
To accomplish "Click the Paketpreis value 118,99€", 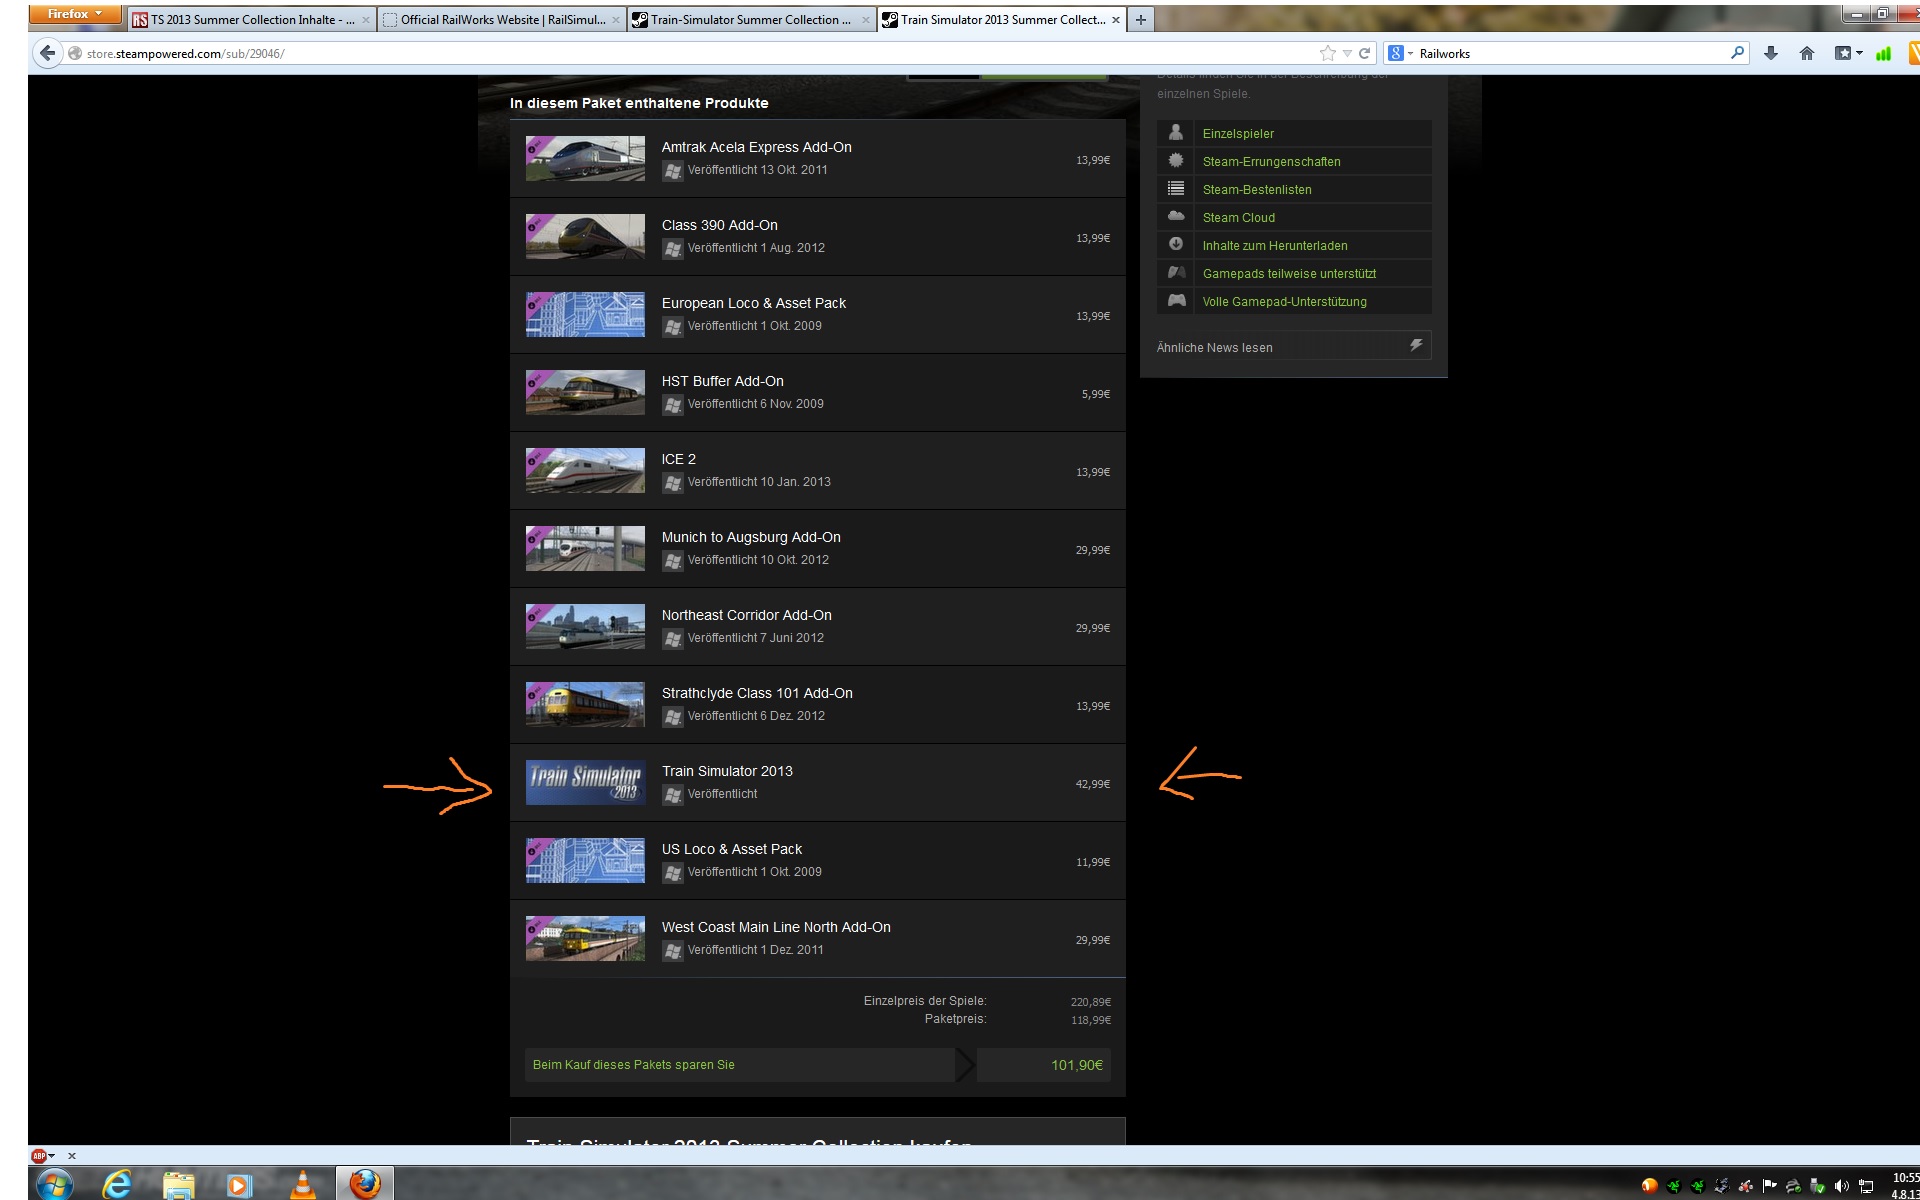I will tap(1091, 1020).
